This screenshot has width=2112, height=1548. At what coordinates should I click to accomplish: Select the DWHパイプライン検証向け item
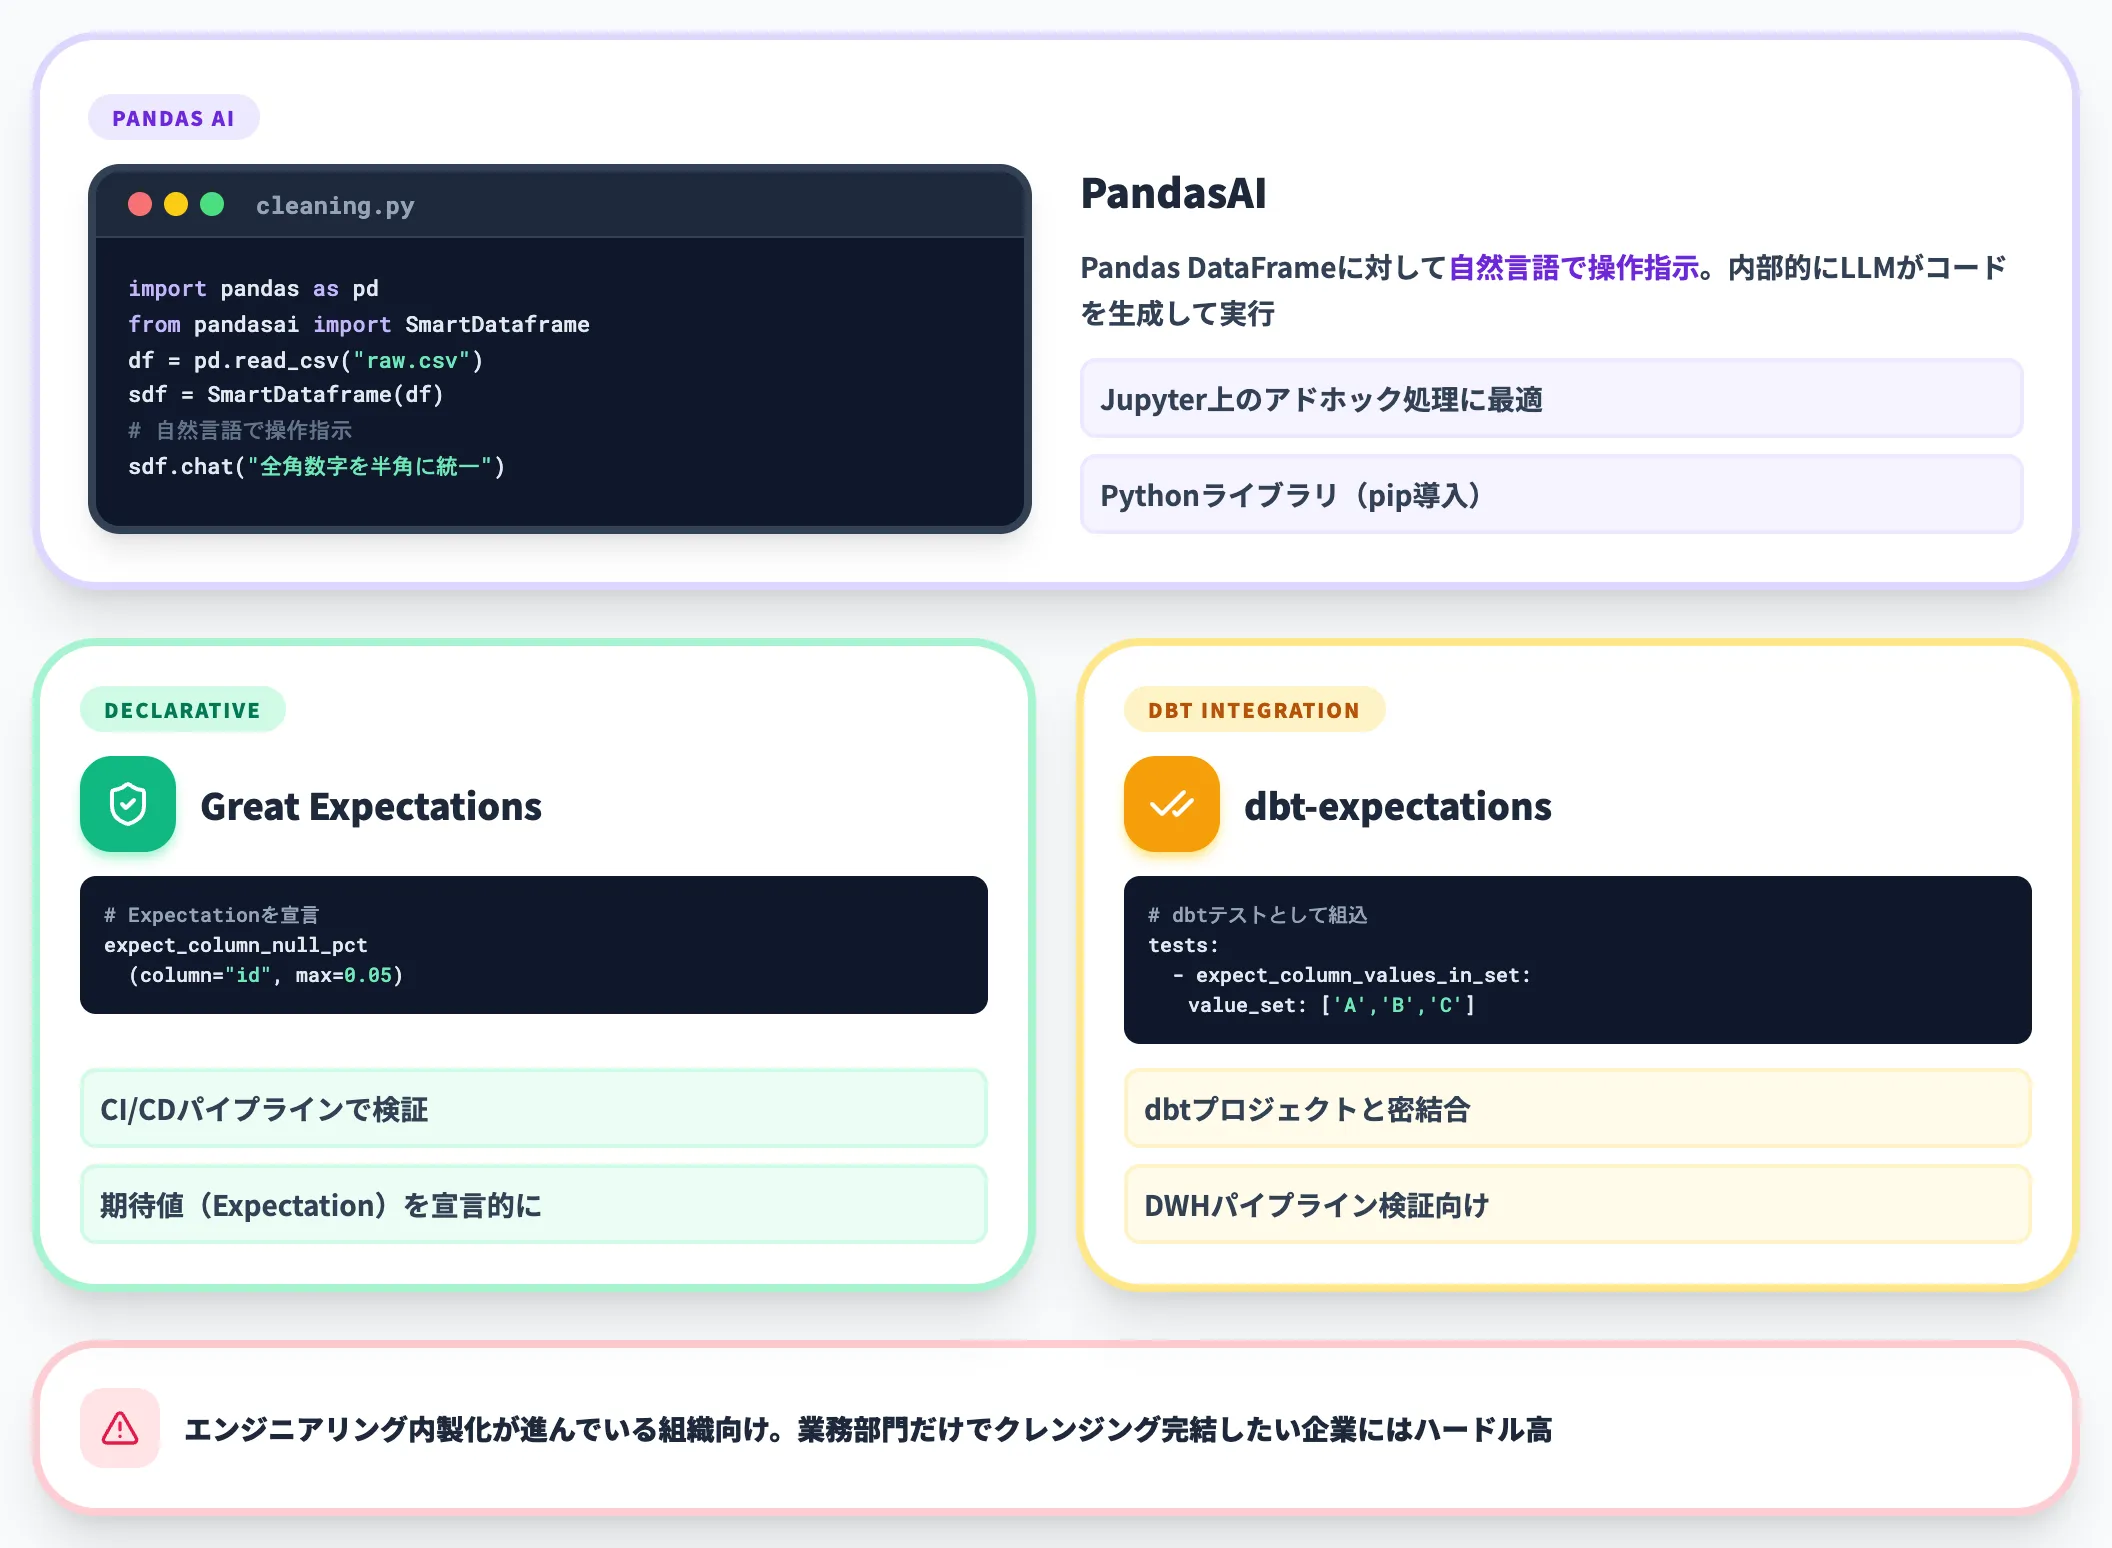1578,1205
